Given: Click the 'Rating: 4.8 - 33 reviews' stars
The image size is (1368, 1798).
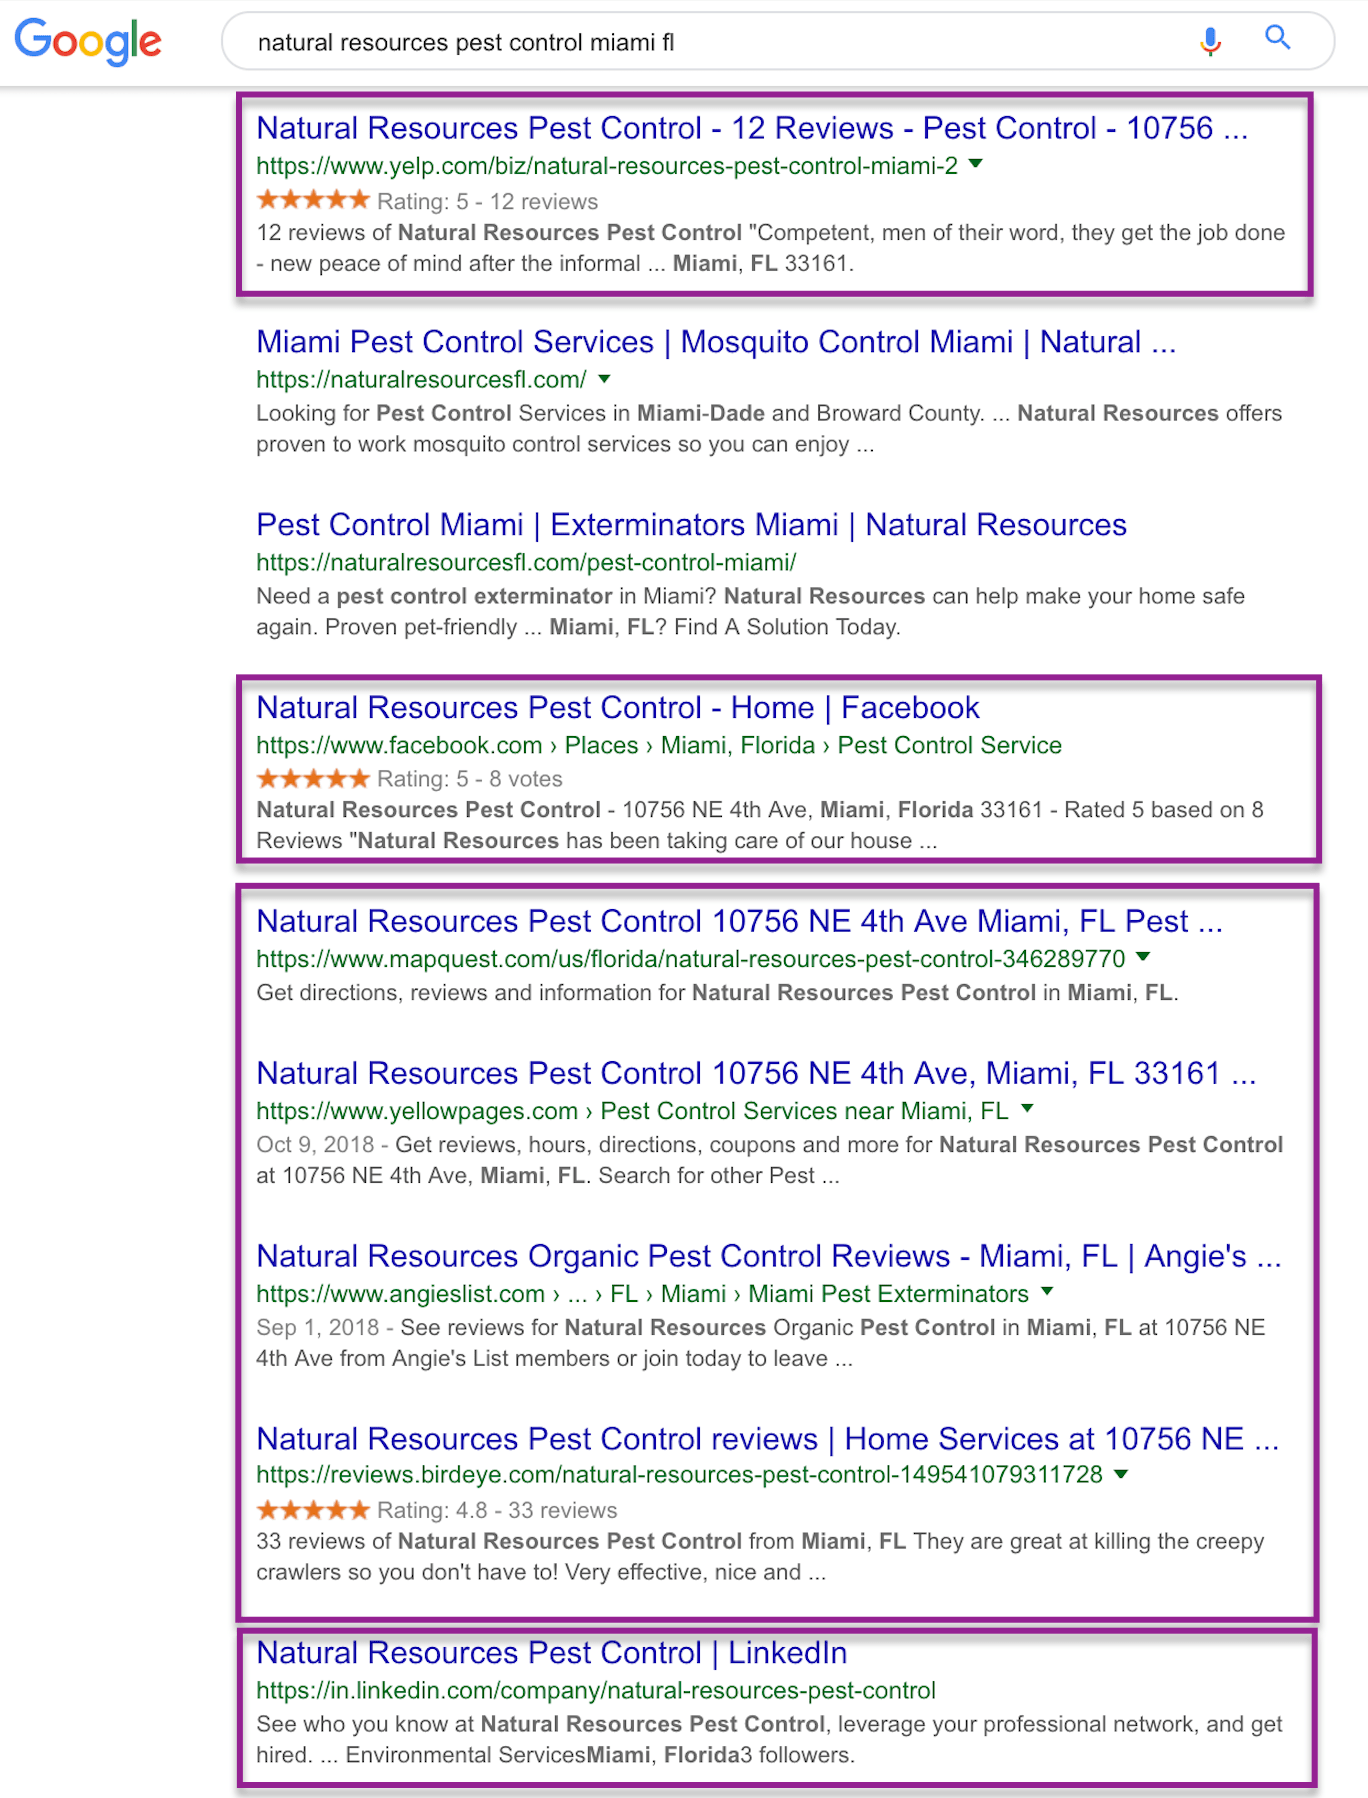Looking at the screenshot, I should (x=313, y=1510).
